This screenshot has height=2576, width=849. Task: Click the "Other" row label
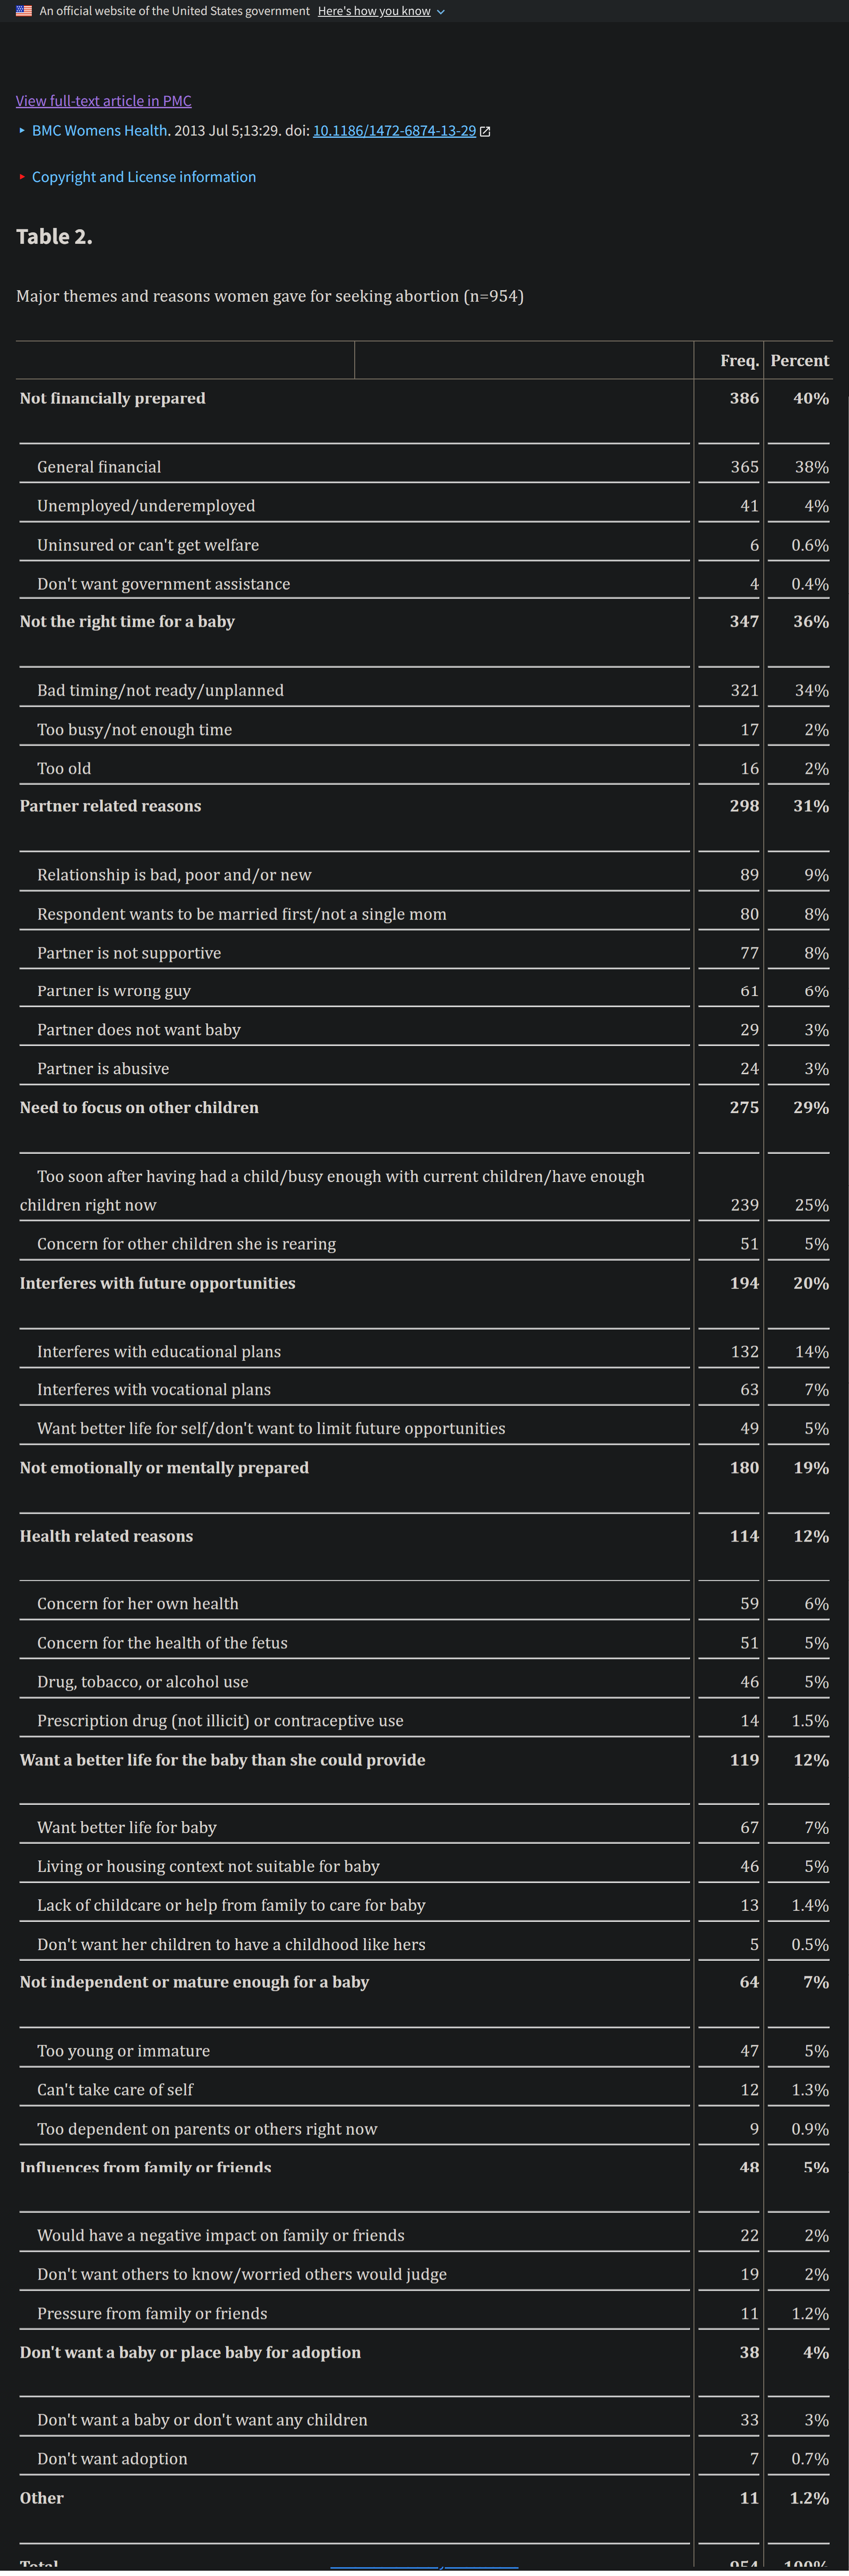pos(42,2498)
